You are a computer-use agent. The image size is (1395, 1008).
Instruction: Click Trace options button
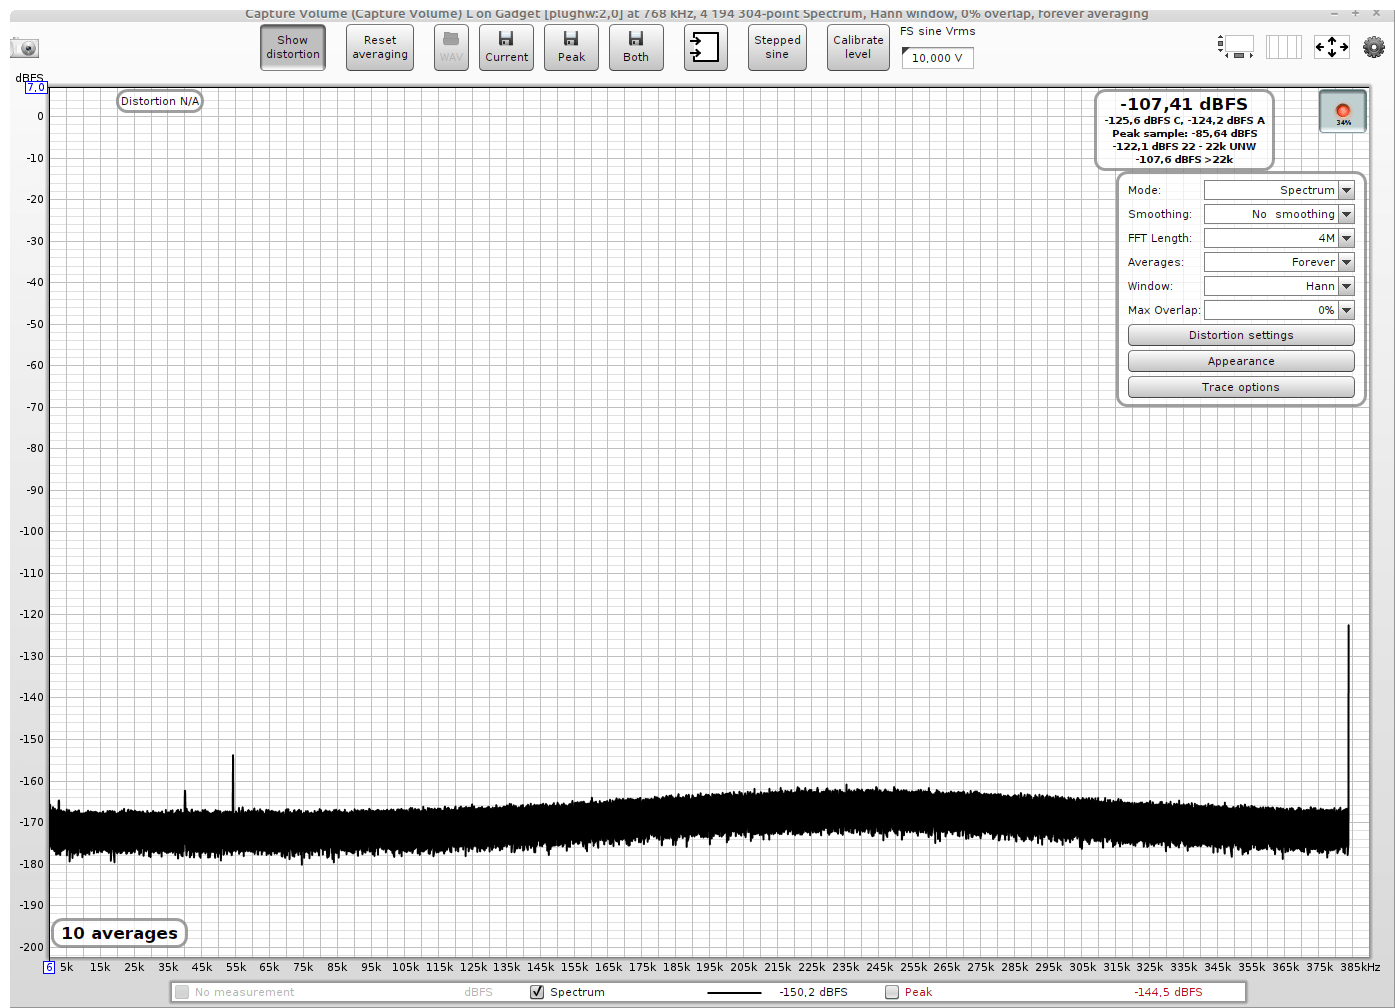(1241, 387)
